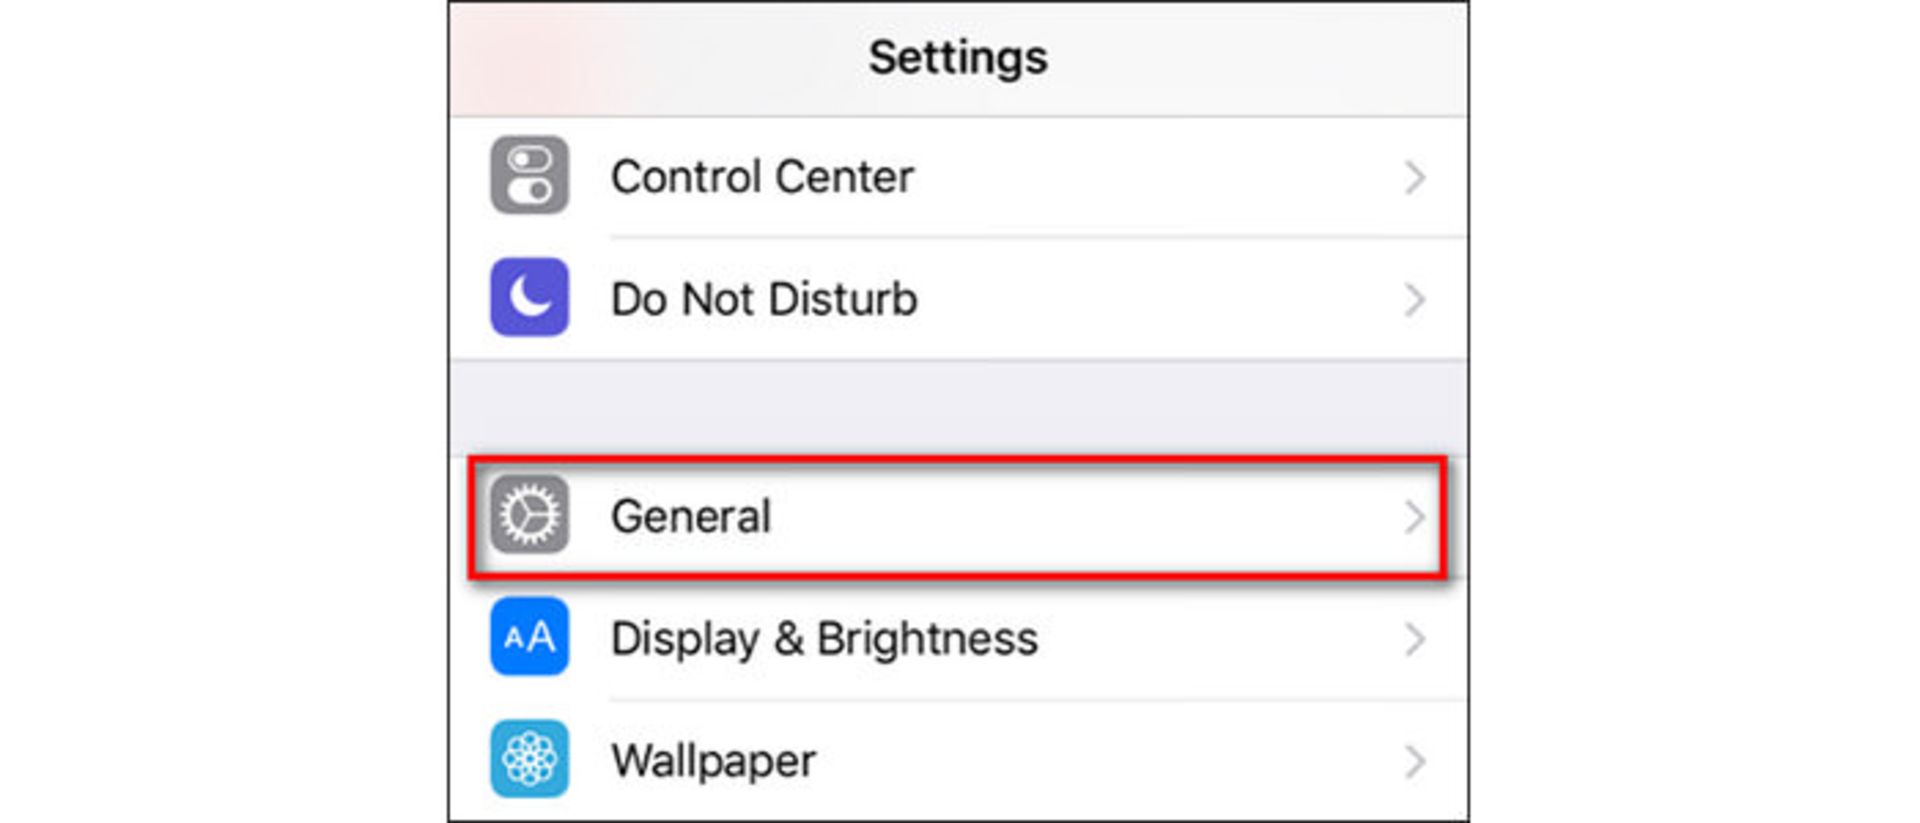Image resolution: width=1920 pixels, height=823 pixels.
Task: Click the red highlight border around General
Action: (x=958, y=461)
